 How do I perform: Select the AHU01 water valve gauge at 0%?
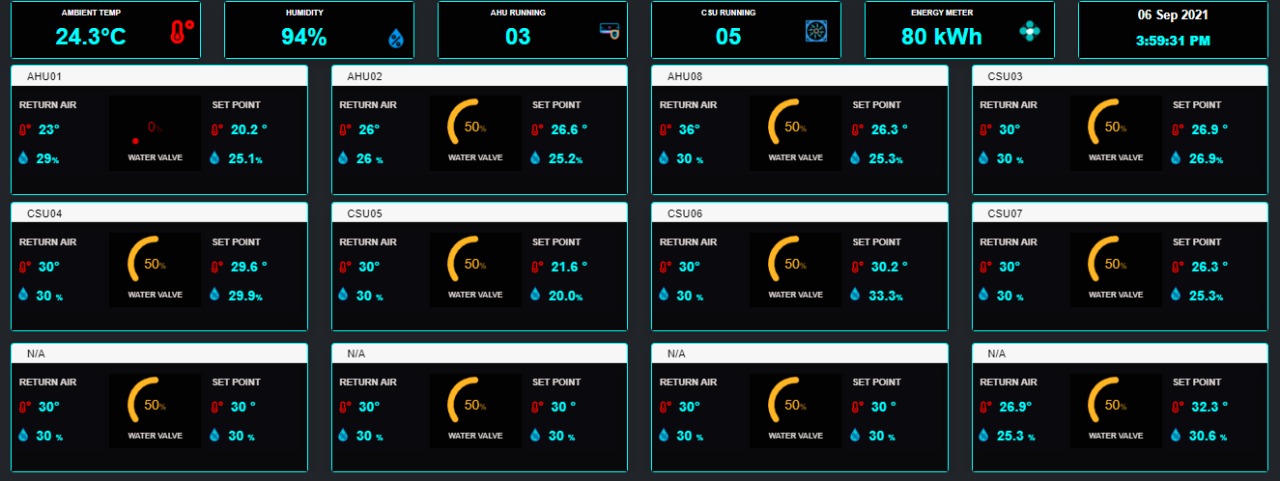pyautogui.click(x=154, y=135)
